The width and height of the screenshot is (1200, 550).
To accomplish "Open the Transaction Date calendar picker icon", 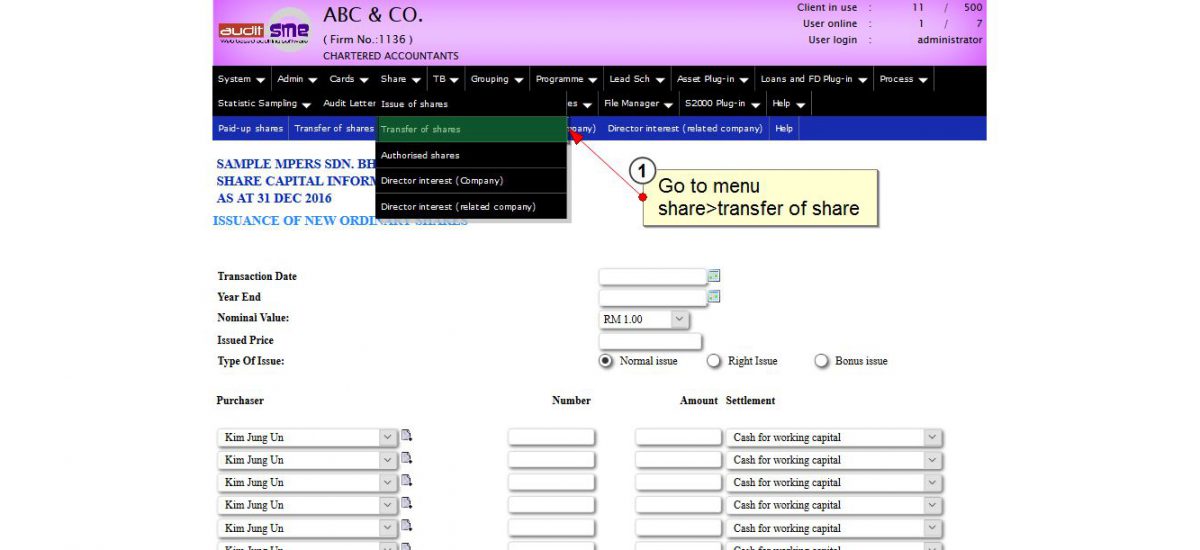I will [714, 276].
